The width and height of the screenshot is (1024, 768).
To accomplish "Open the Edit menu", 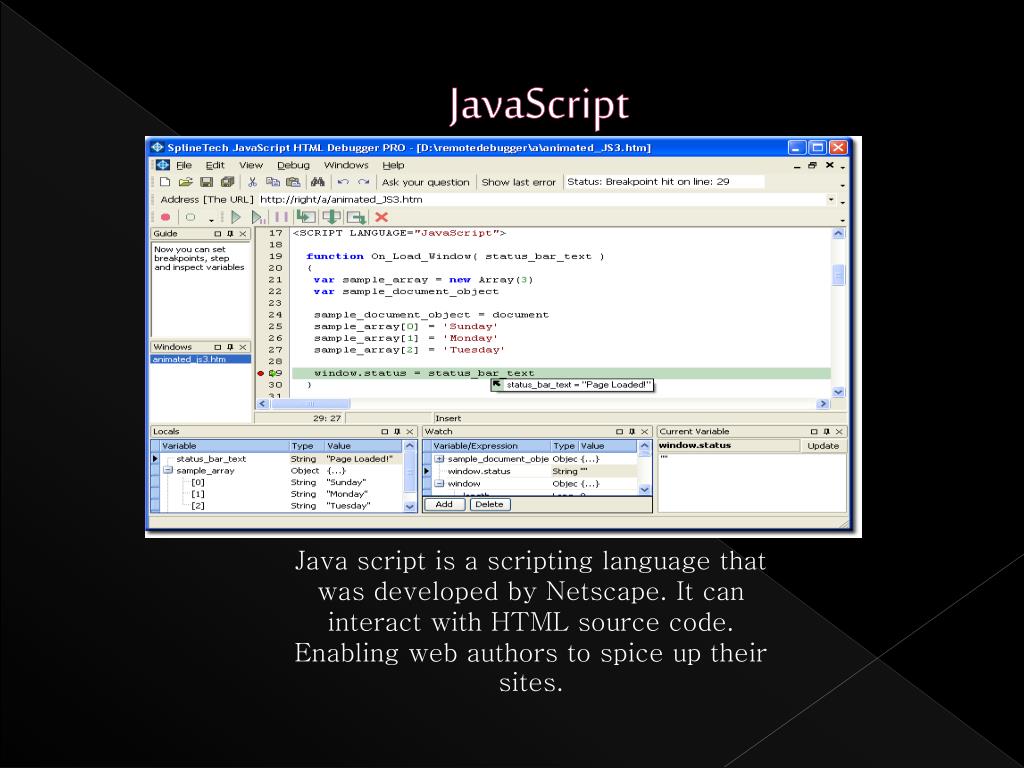I will (x=215, y=165).
